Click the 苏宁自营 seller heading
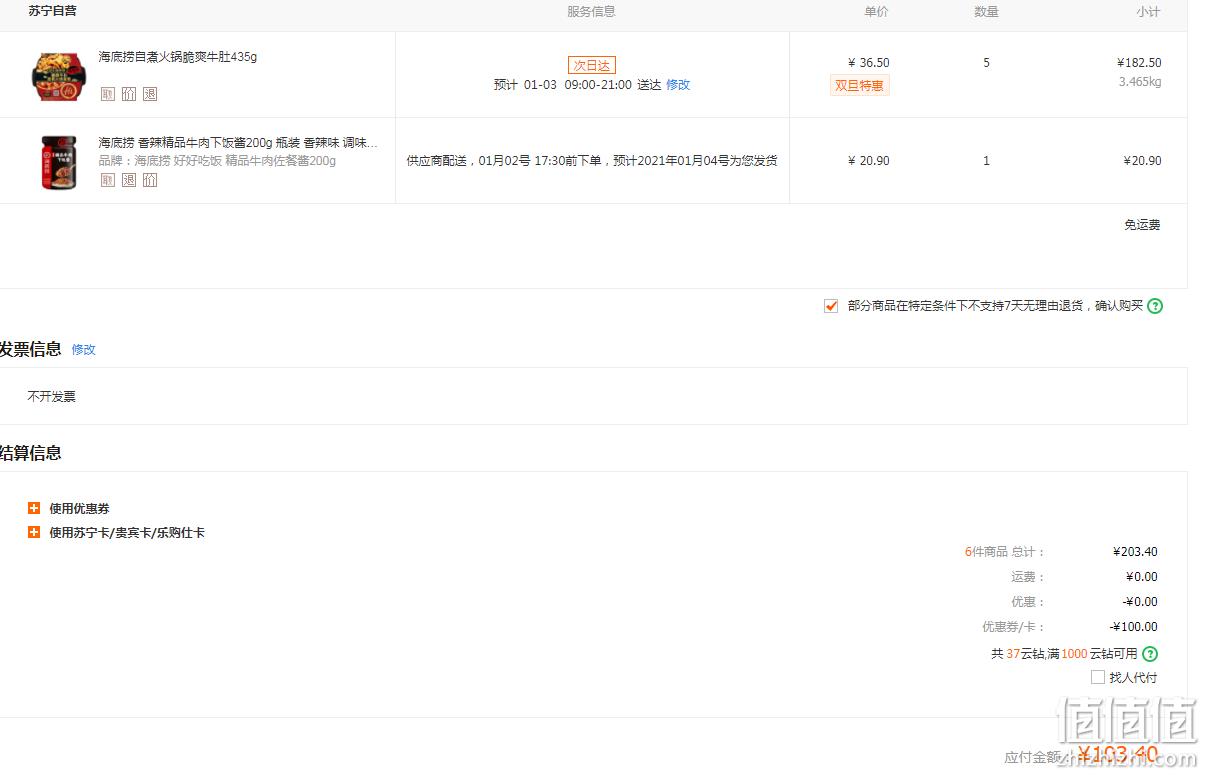 (52, 11)
